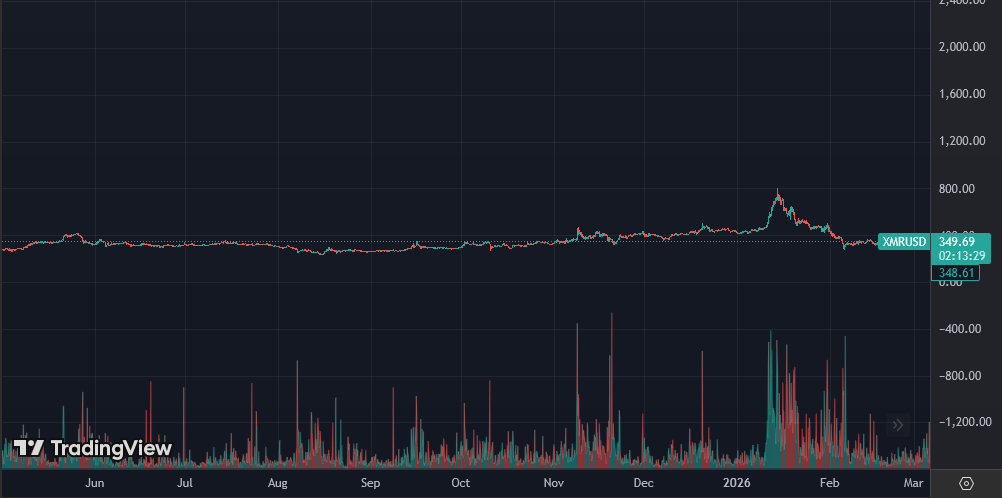Click the −400.00 price axis label
This screenshot has height=498, width=1002.
click(x=962, y=329)
